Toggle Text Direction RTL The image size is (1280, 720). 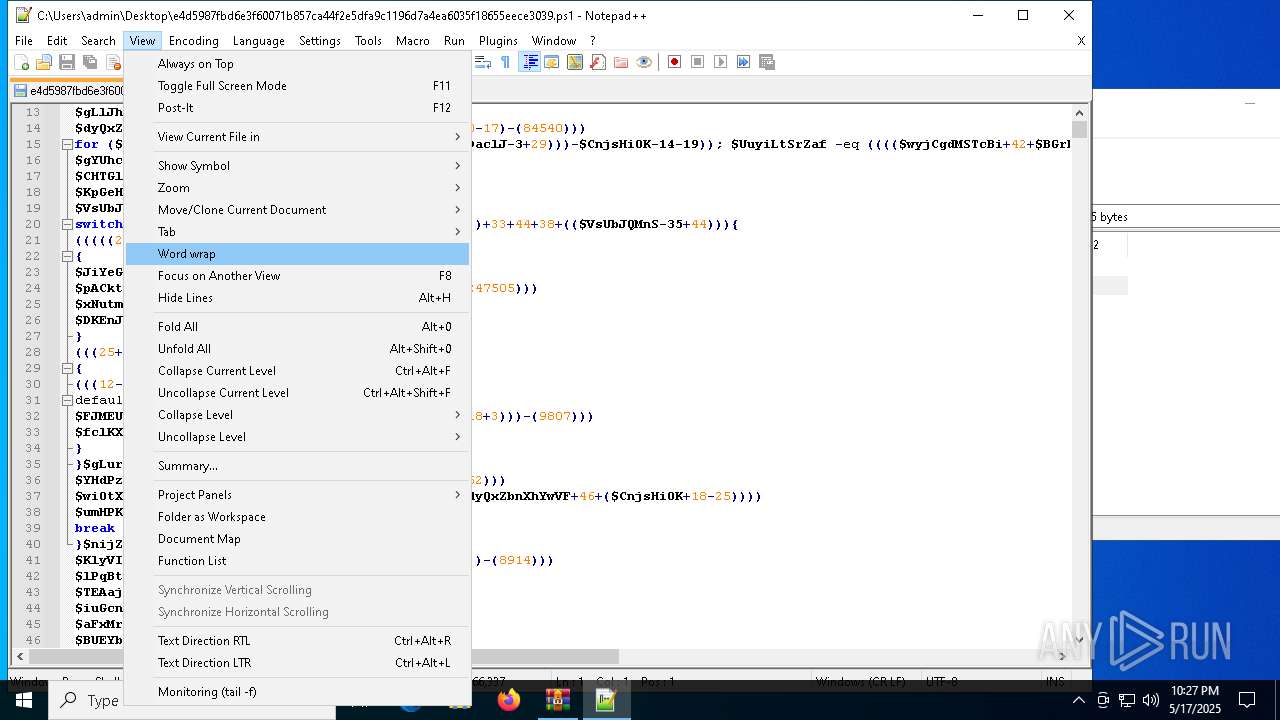click(297, 641)
